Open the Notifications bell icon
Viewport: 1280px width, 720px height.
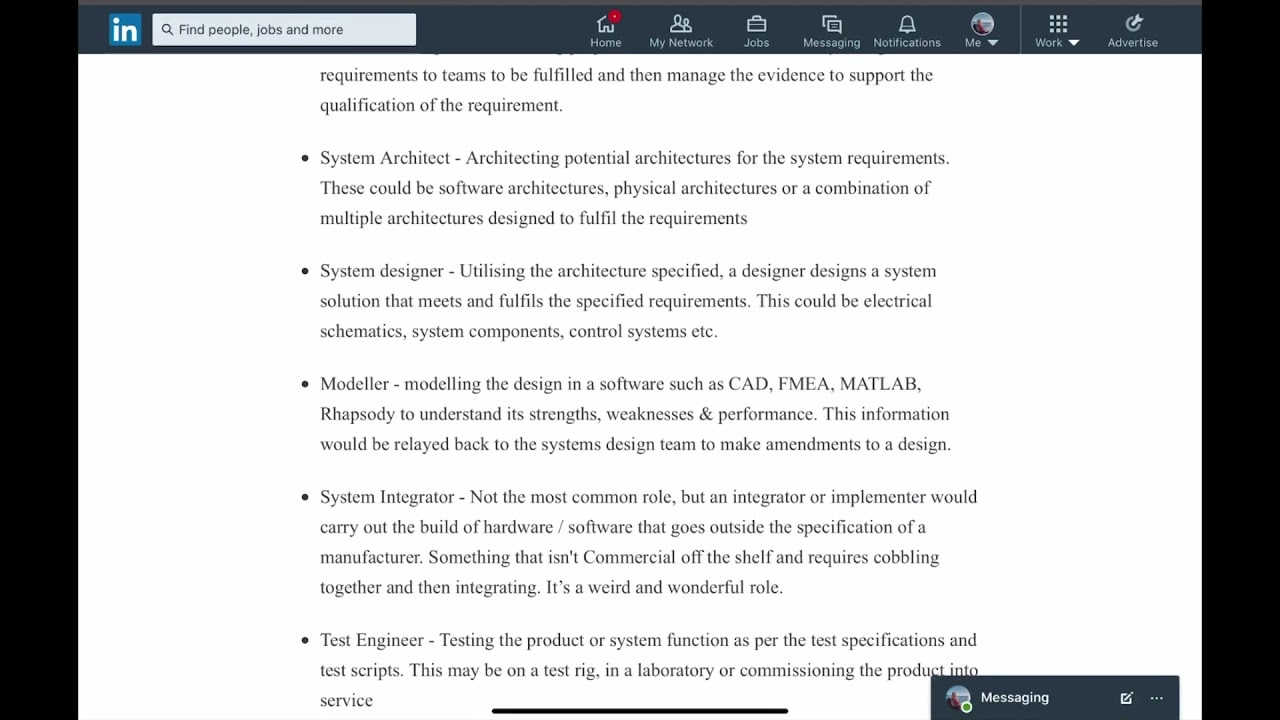907,23
